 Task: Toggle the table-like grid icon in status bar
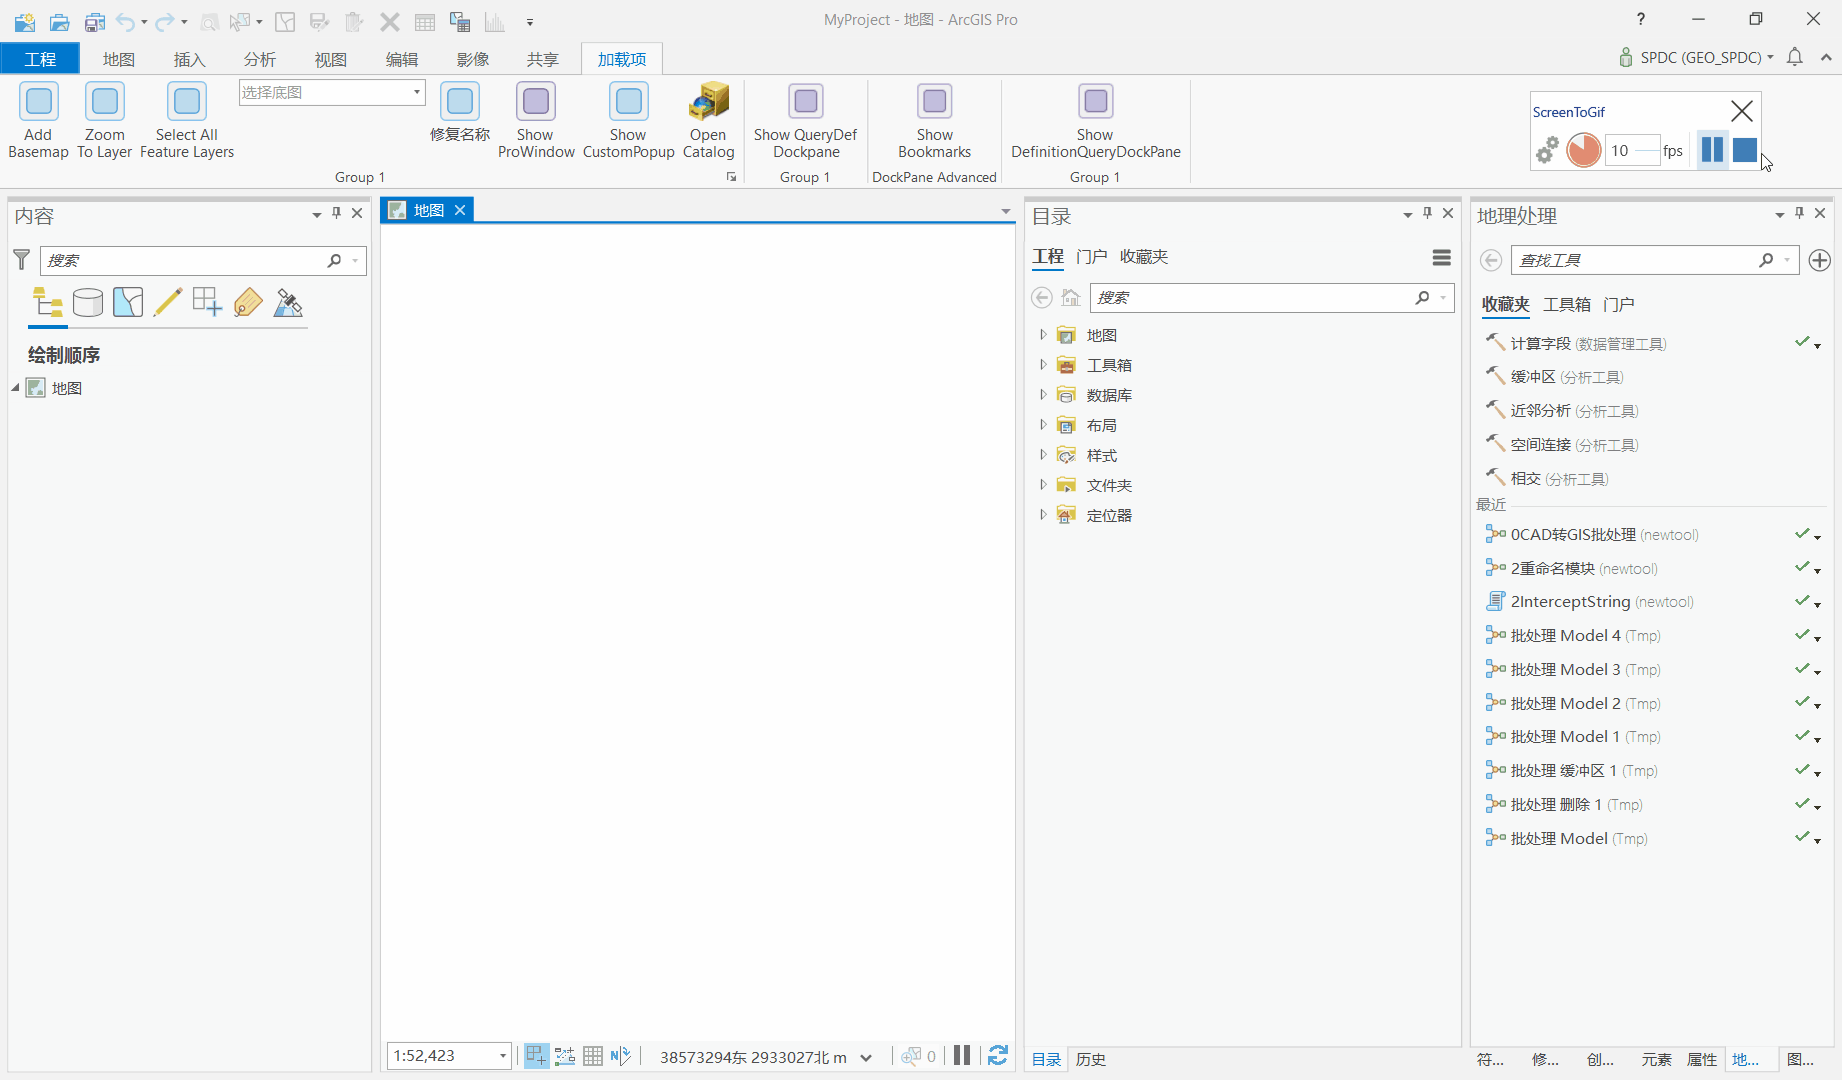pos(593,1056)
